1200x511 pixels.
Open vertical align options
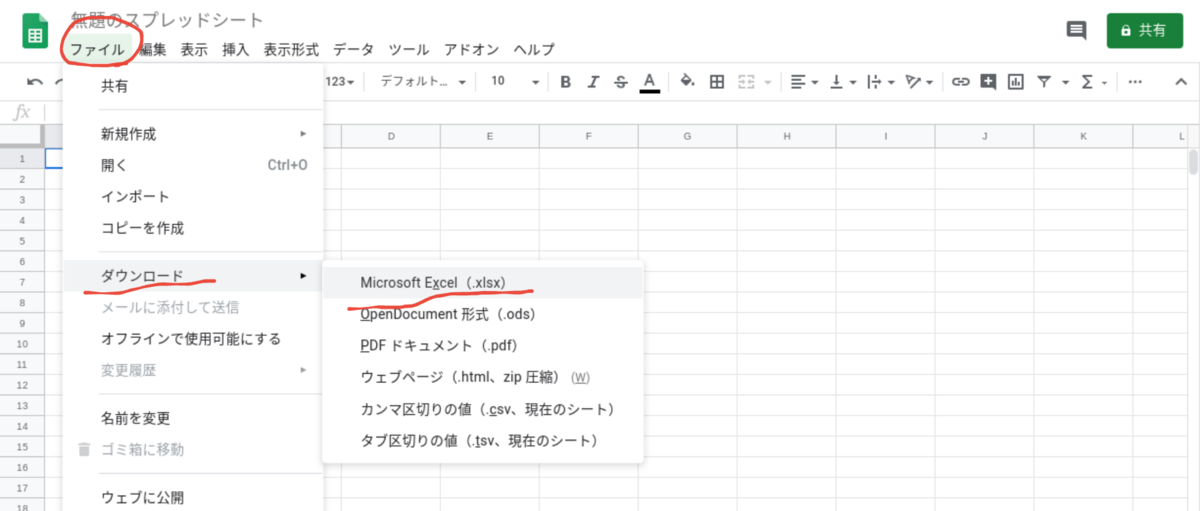[842, 82]
